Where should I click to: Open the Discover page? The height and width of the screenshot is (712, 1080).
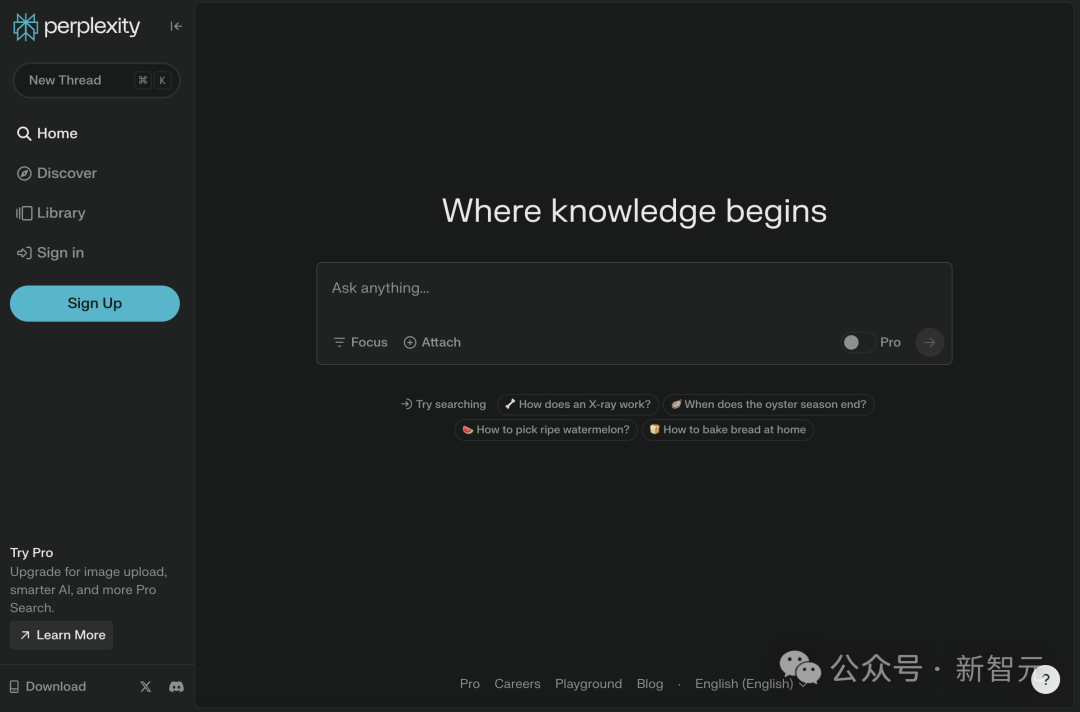tap(57, 174)
